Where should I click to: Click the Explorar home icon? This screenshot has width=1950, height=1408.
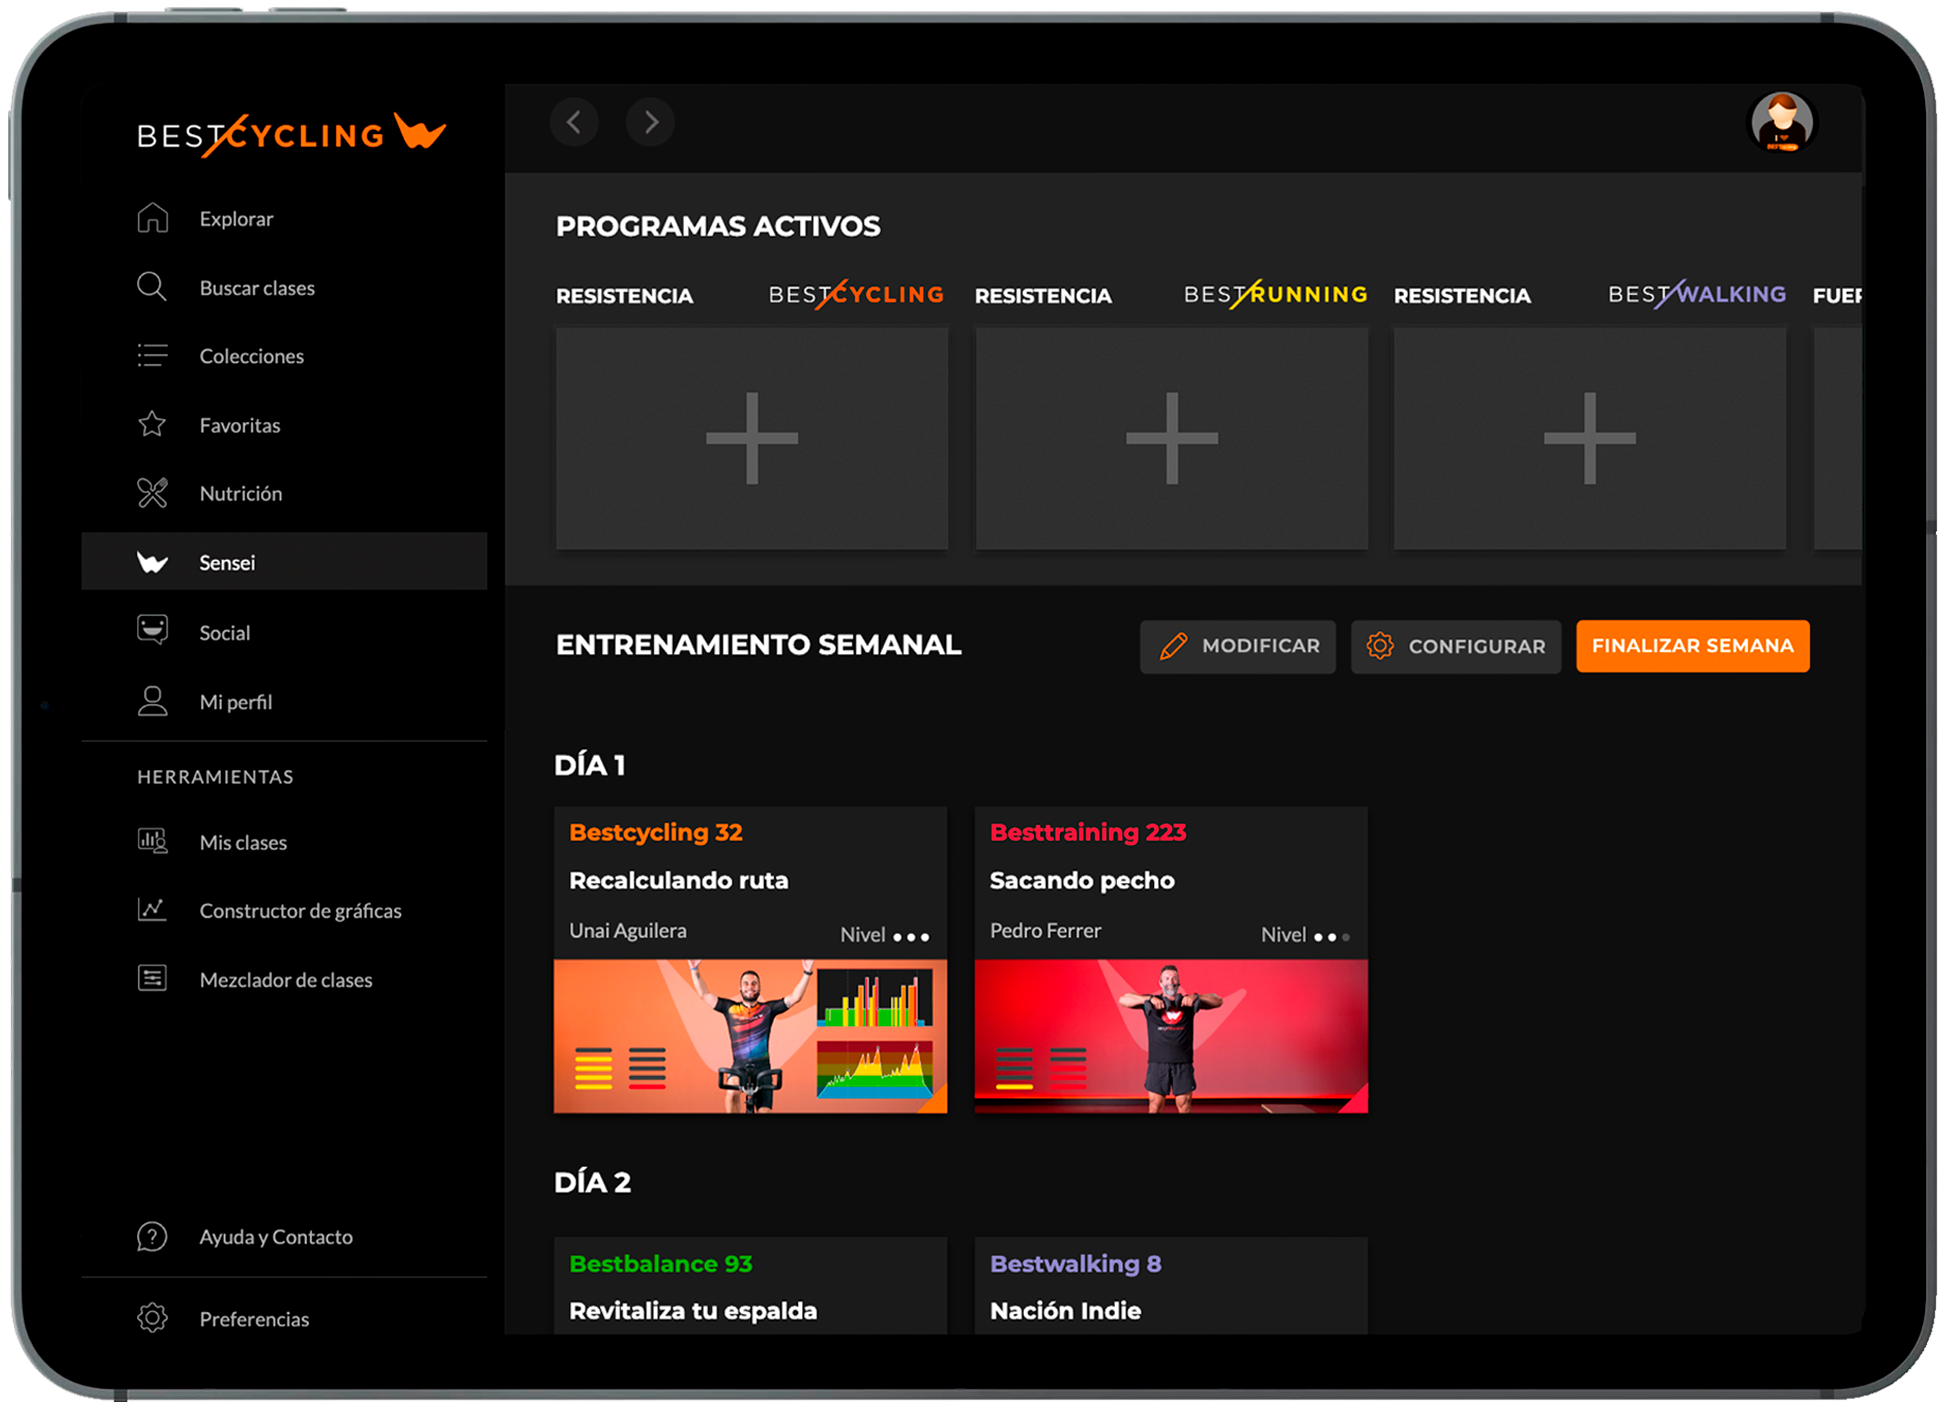pyautogui.click(x=152, y=218)
